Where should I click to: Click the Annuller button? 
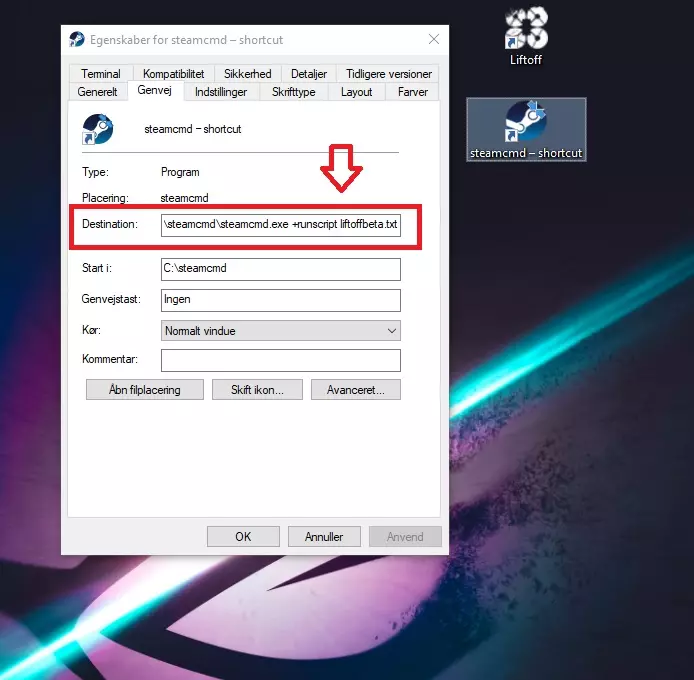point(324,537)
